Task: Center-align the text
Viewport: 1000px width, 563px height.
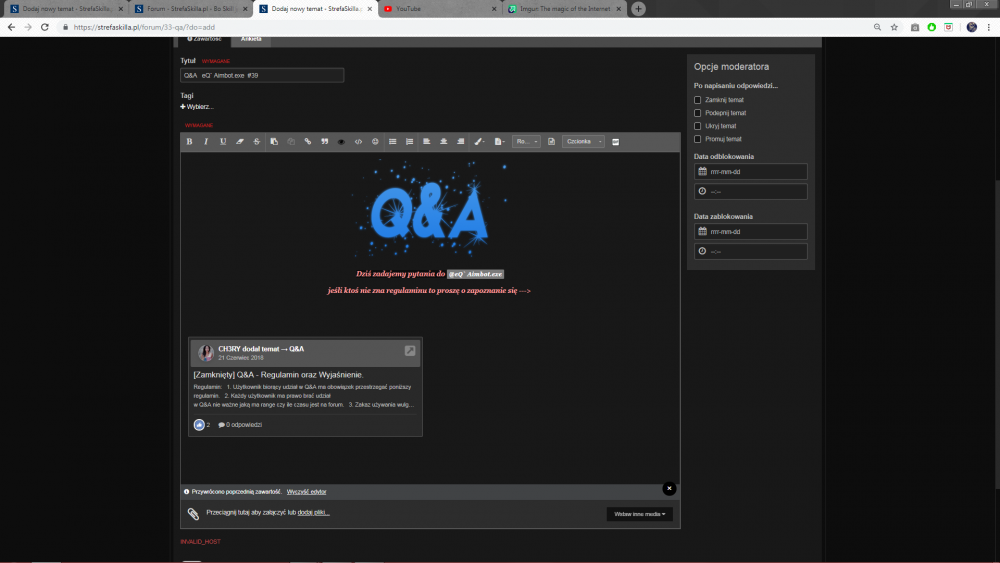Action: (443, 142)
